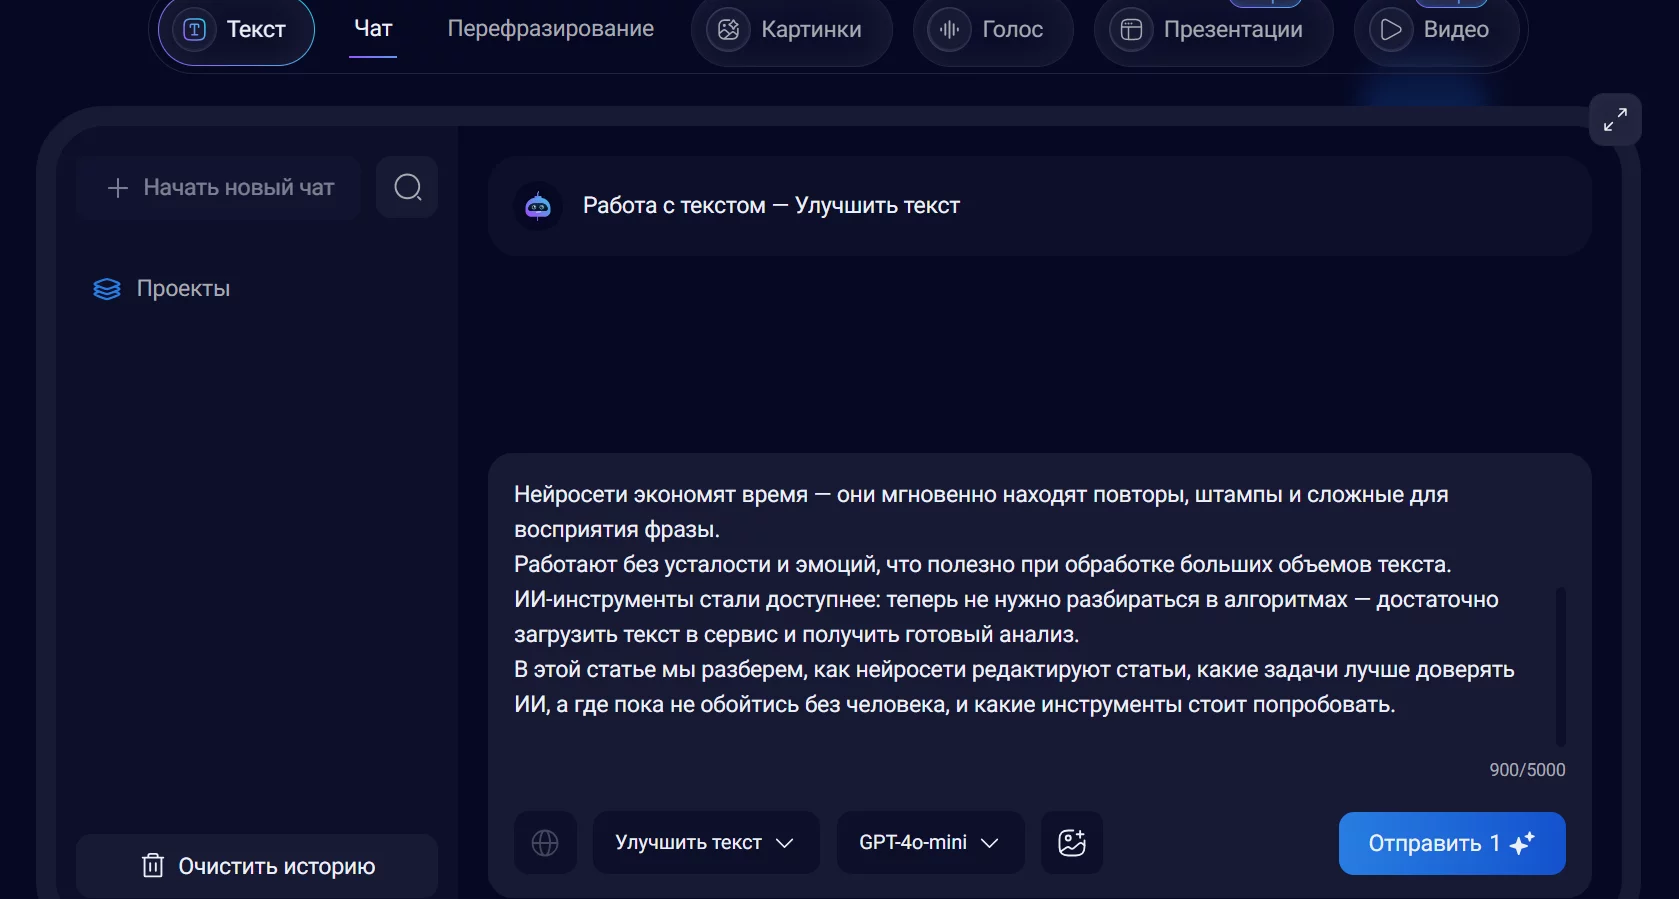Image resolution: width=1679 pixels, height=899 pixels.
Task: Select the Чат tab
Action: [373, 29]
